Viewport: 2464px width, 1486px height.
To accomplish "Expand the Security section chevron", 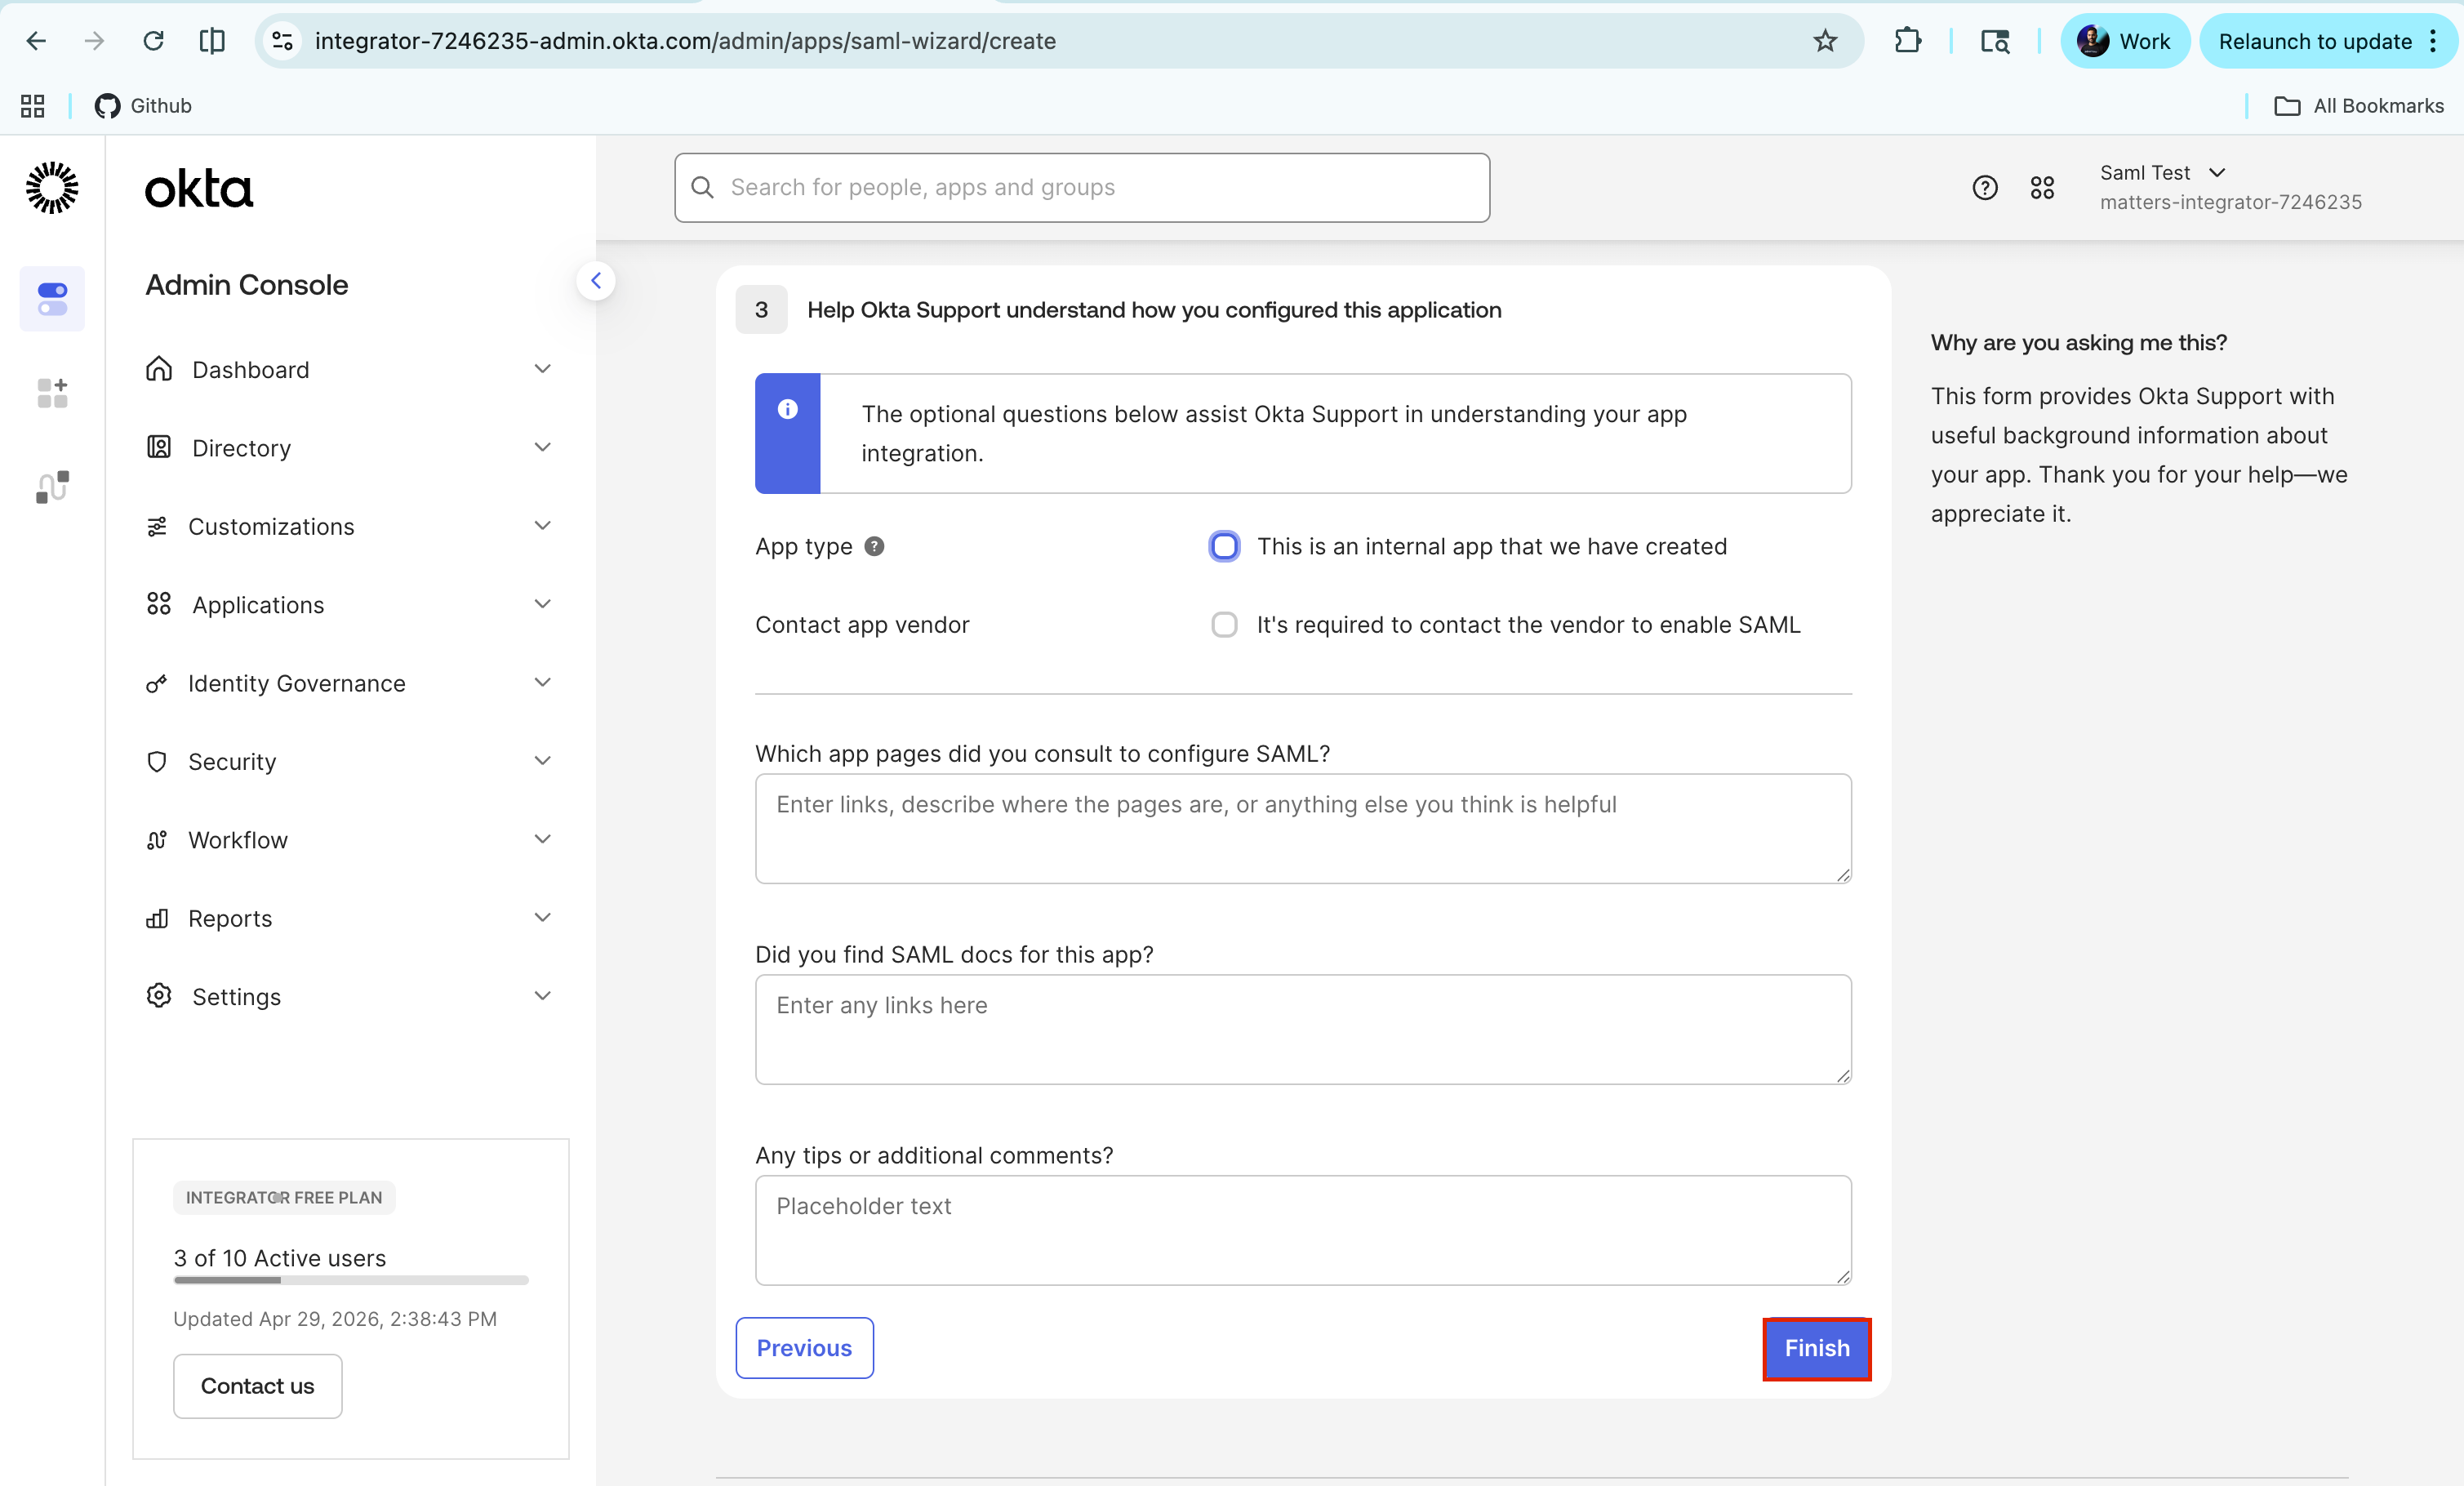I will pos(543,761).
